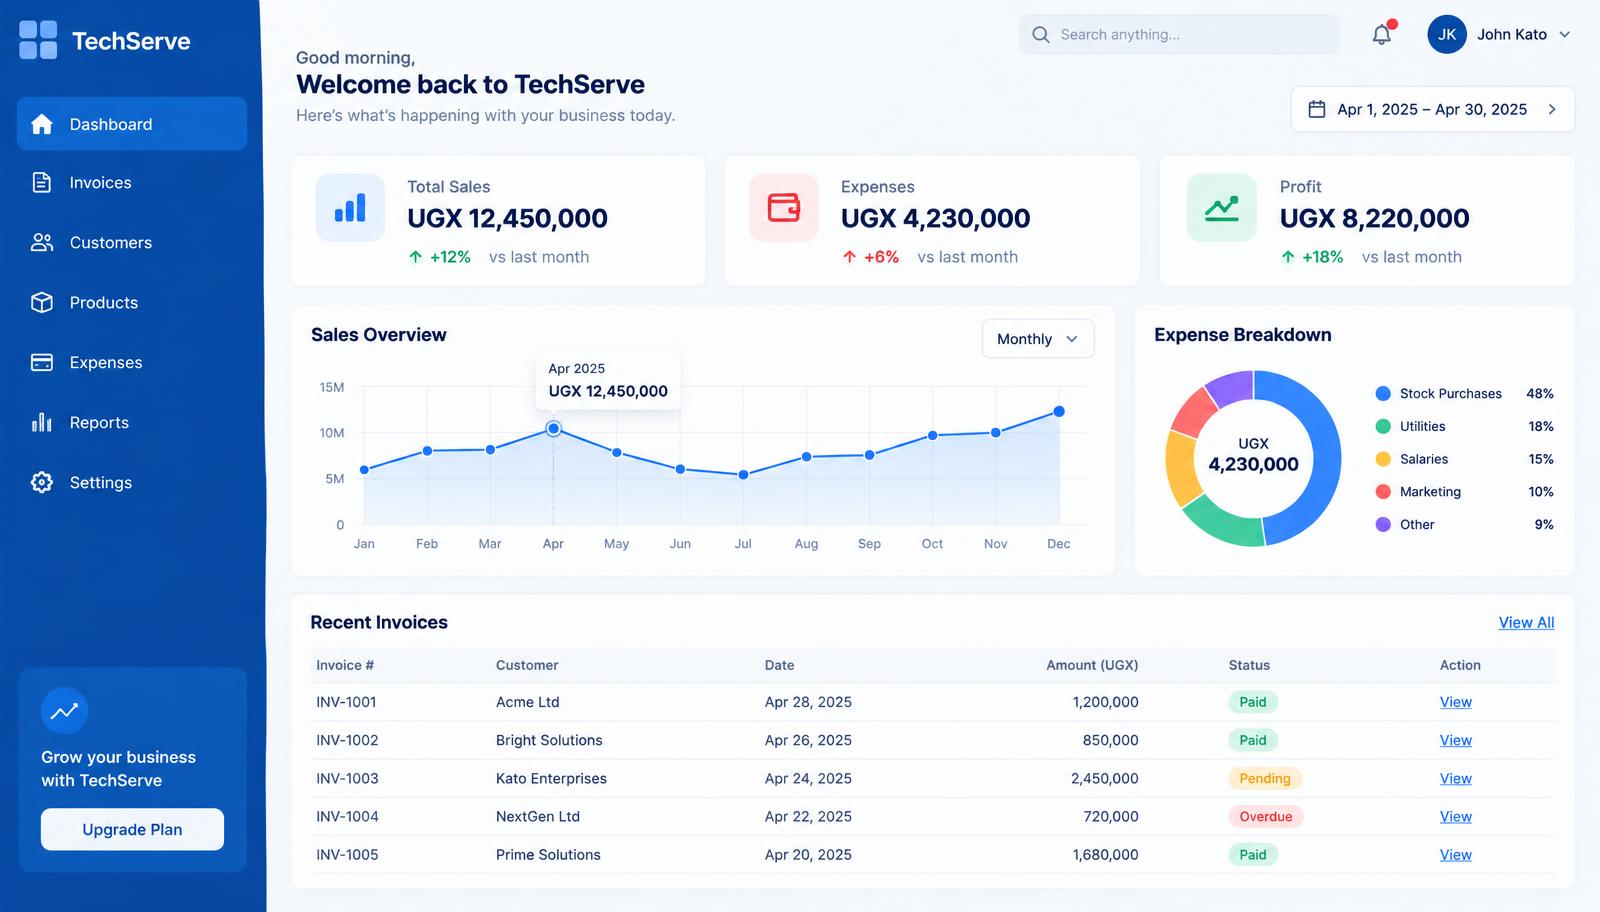Viewport: 1600px width, 912px height.
Task: Click the yellow Salaries legend dot
Action: click(1383, 459)
